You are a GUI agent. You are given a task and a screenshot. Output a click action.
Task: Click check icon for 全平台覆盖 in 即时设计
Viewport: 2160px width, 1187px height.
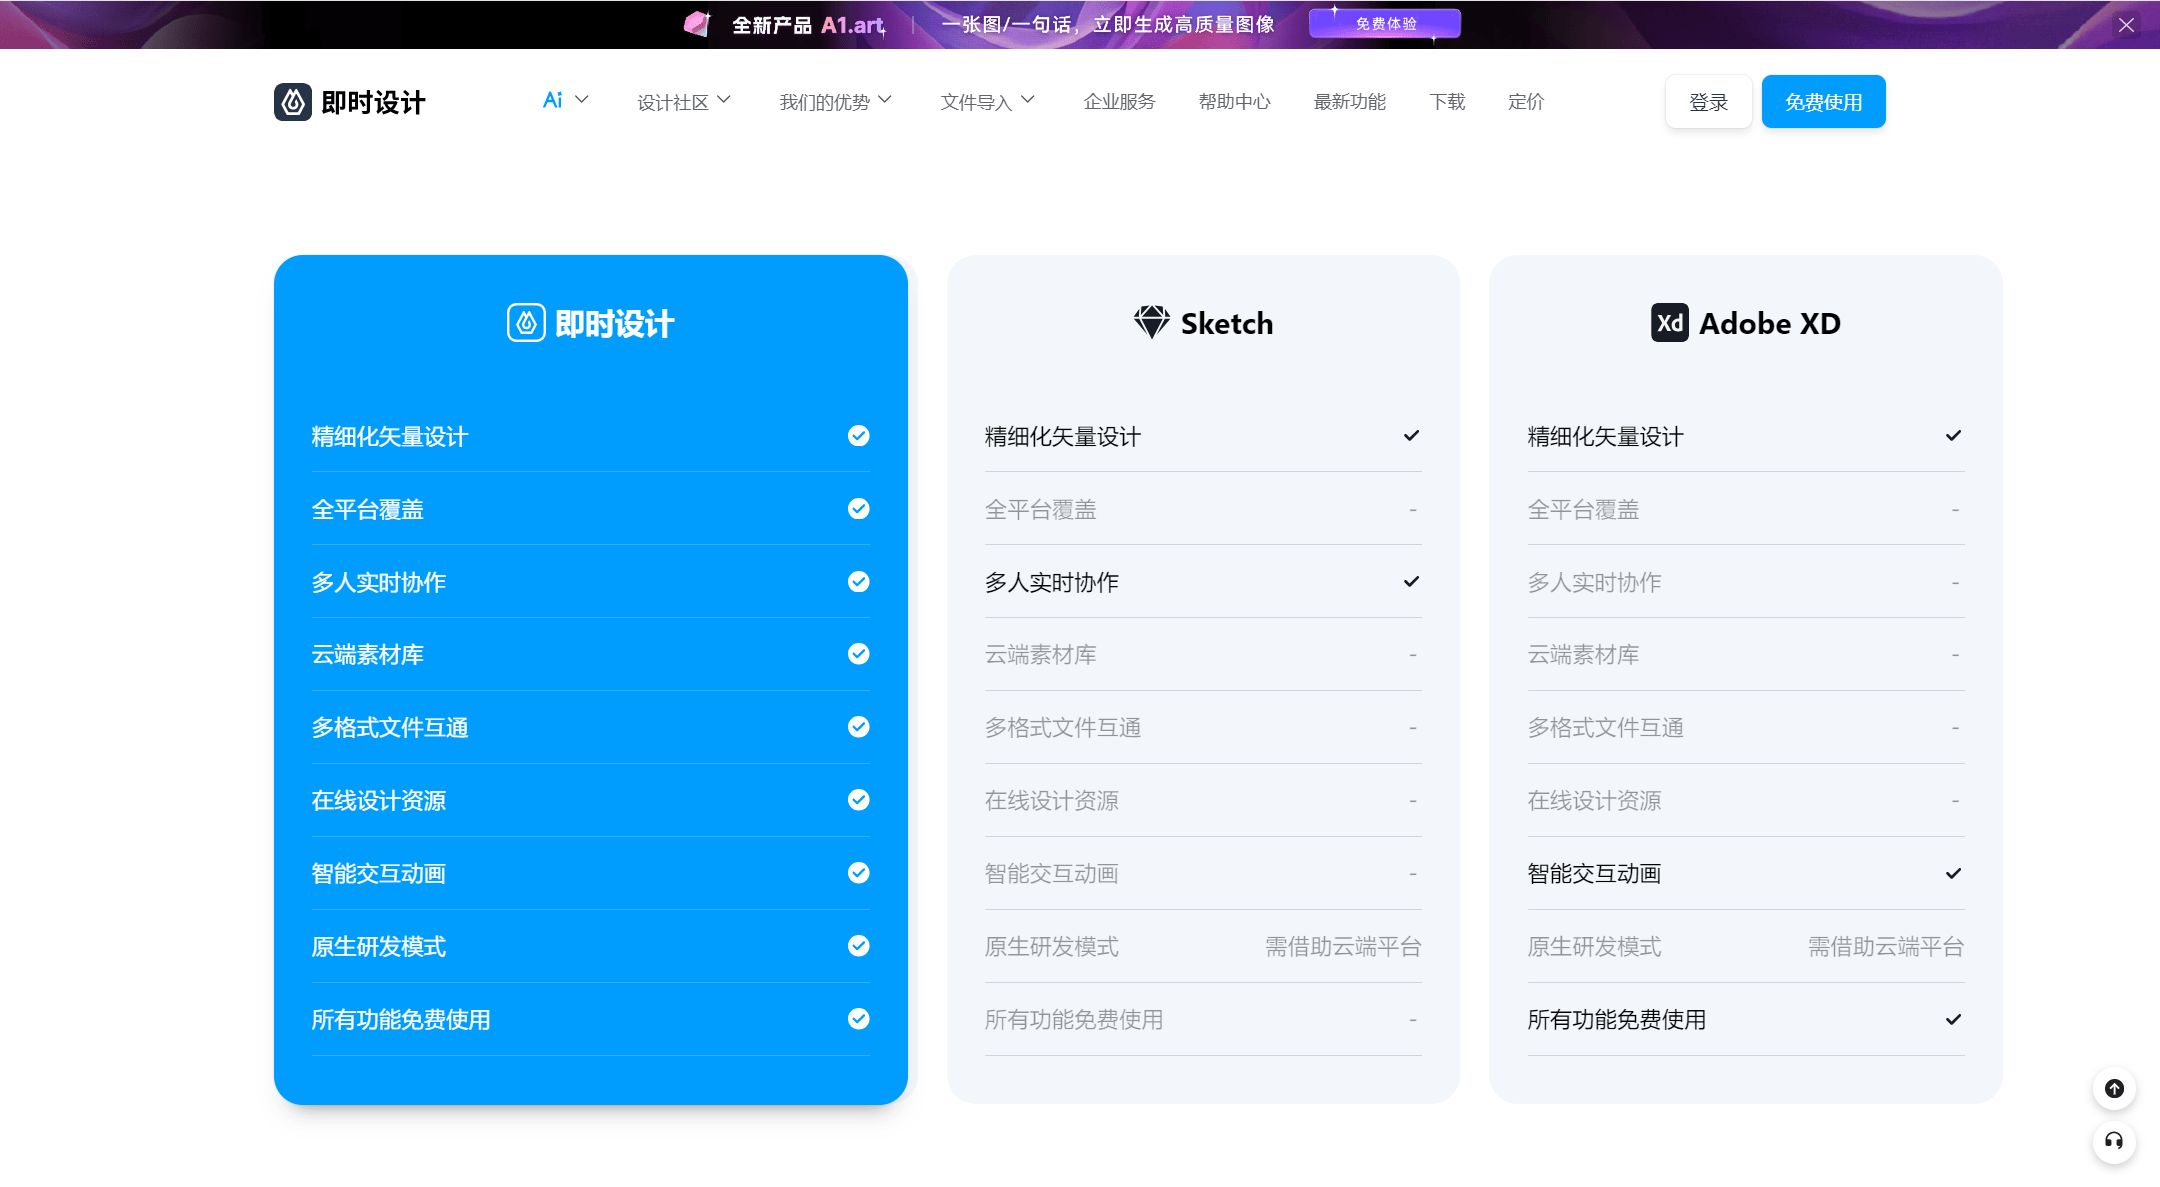[x=858, y=509]
